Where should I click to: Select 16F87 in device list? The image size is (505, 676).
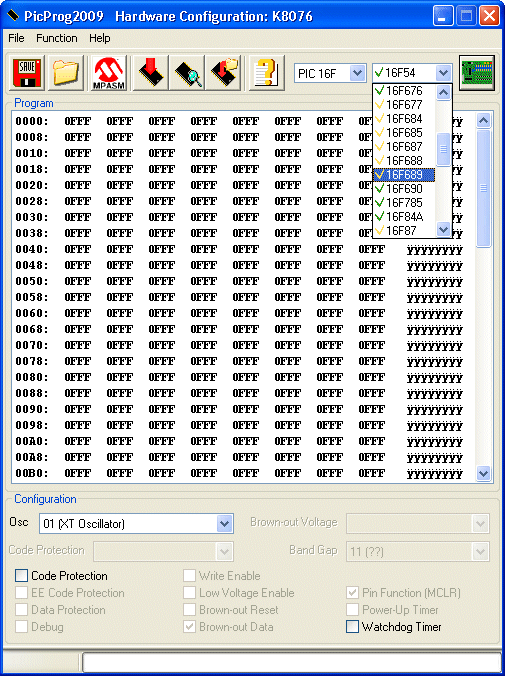[x=404, y=231]
